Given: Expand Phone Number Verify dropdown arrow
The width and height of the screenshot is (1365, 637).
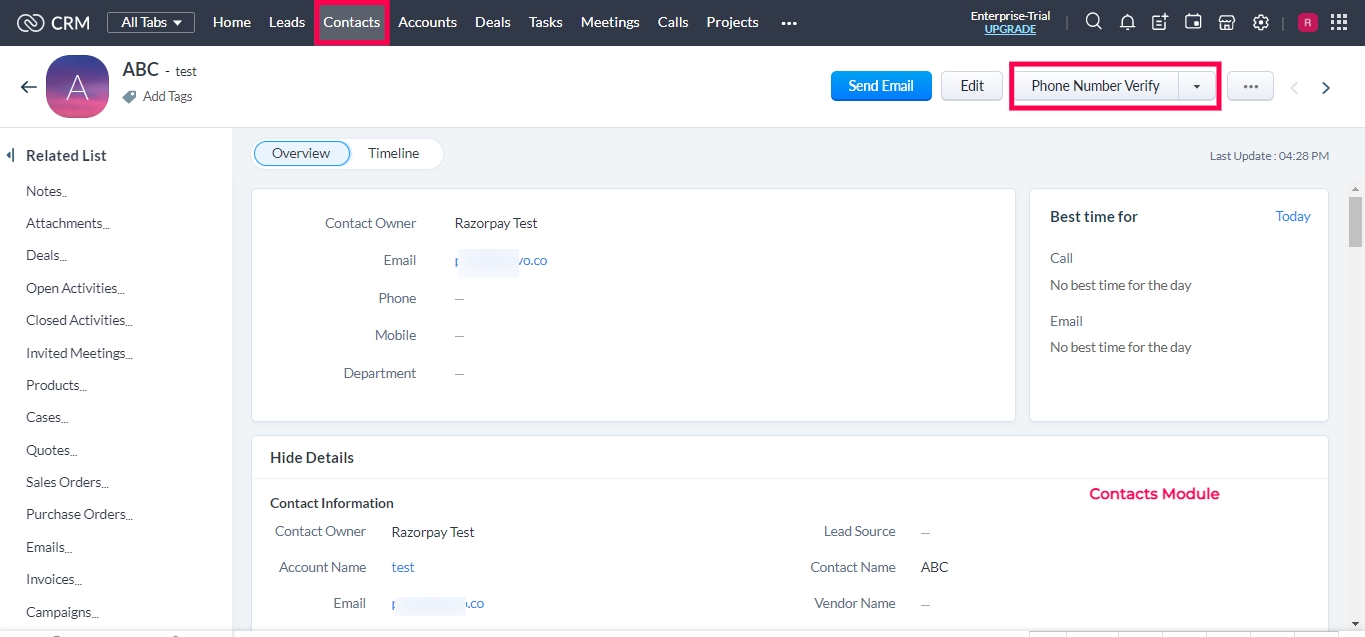Looking at the screenshot, I should pyautogui.click(x=1197, y=86).
